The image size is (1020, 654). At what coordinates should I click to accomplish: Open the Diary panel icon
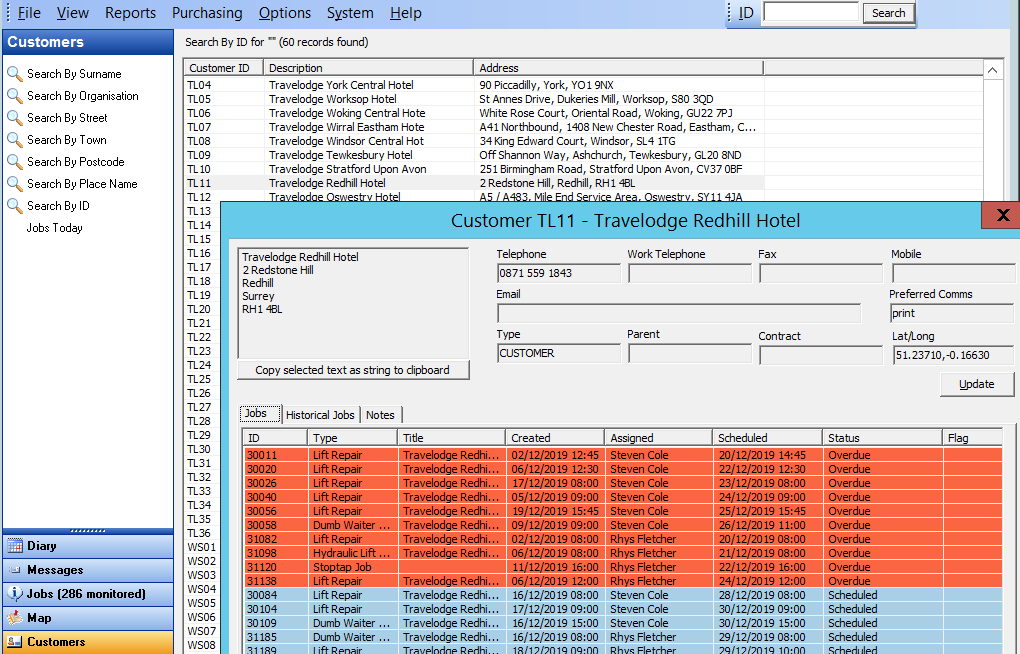(15, 546)
